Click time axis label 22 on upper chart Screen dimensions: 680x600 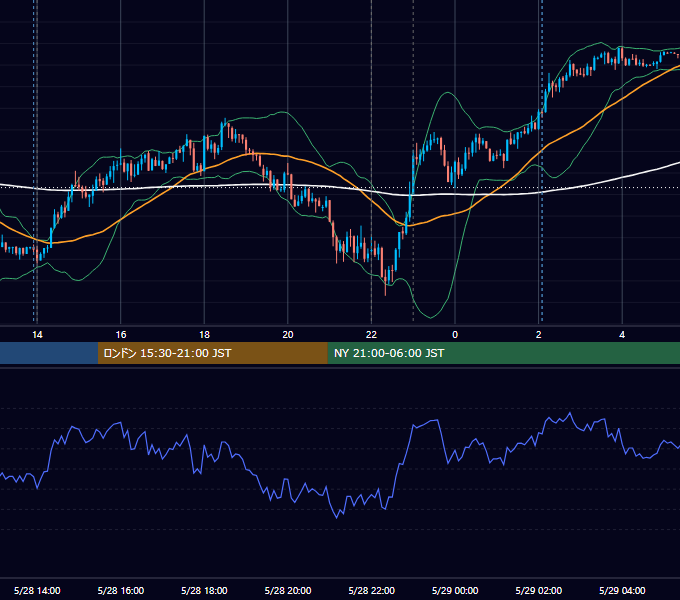tap(371, 335)
